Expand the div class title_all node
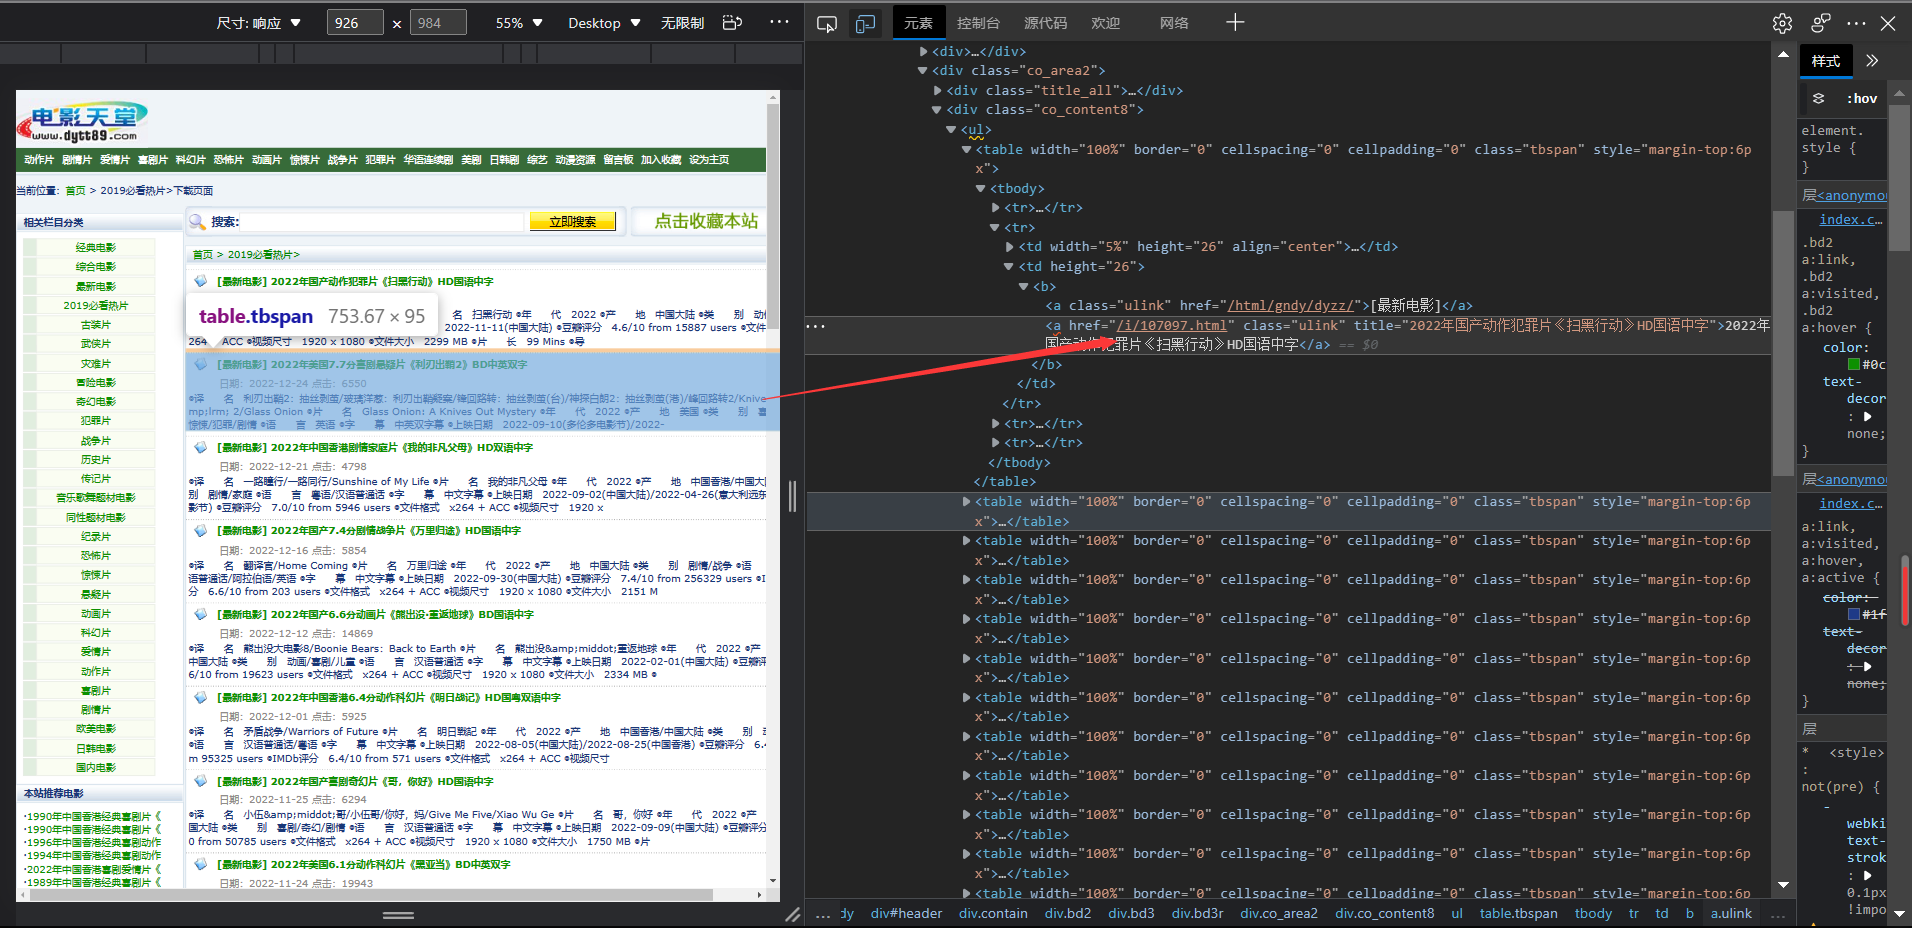 click(937, 90)
